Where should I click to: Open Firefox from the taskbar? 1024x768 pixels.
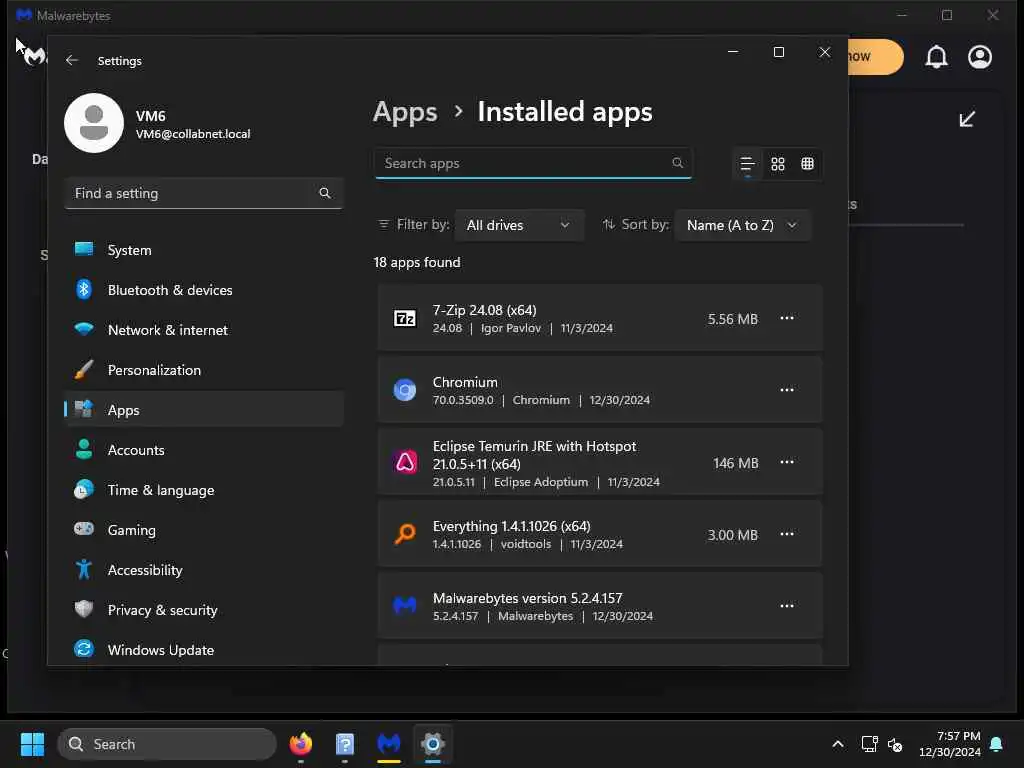(301, 744)
